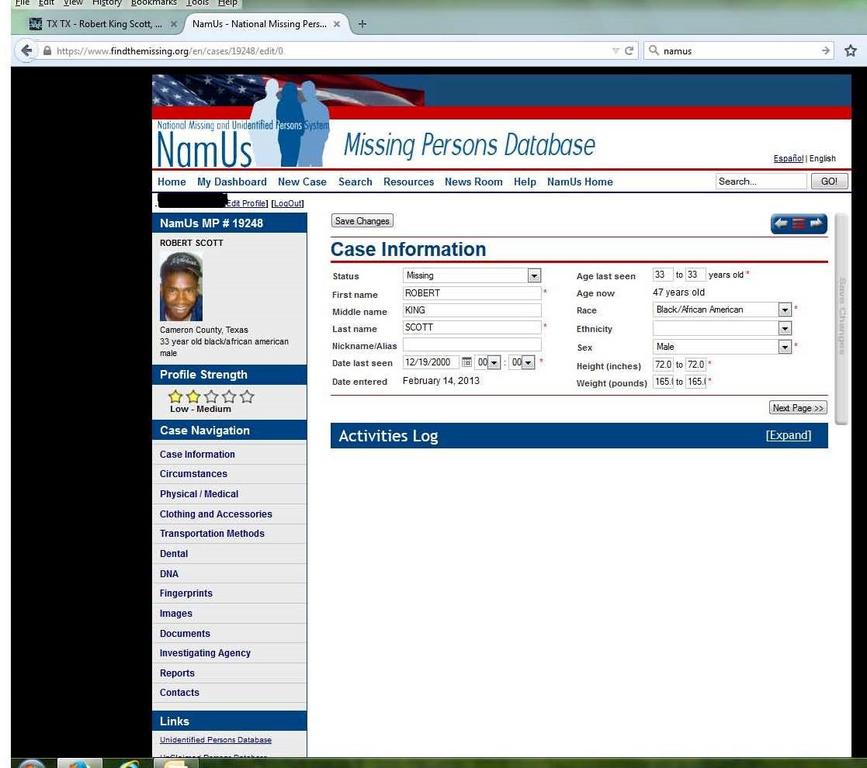Click the Nickname/Alias text field
This screenshot has height=768, width=867.
(472, 345)
